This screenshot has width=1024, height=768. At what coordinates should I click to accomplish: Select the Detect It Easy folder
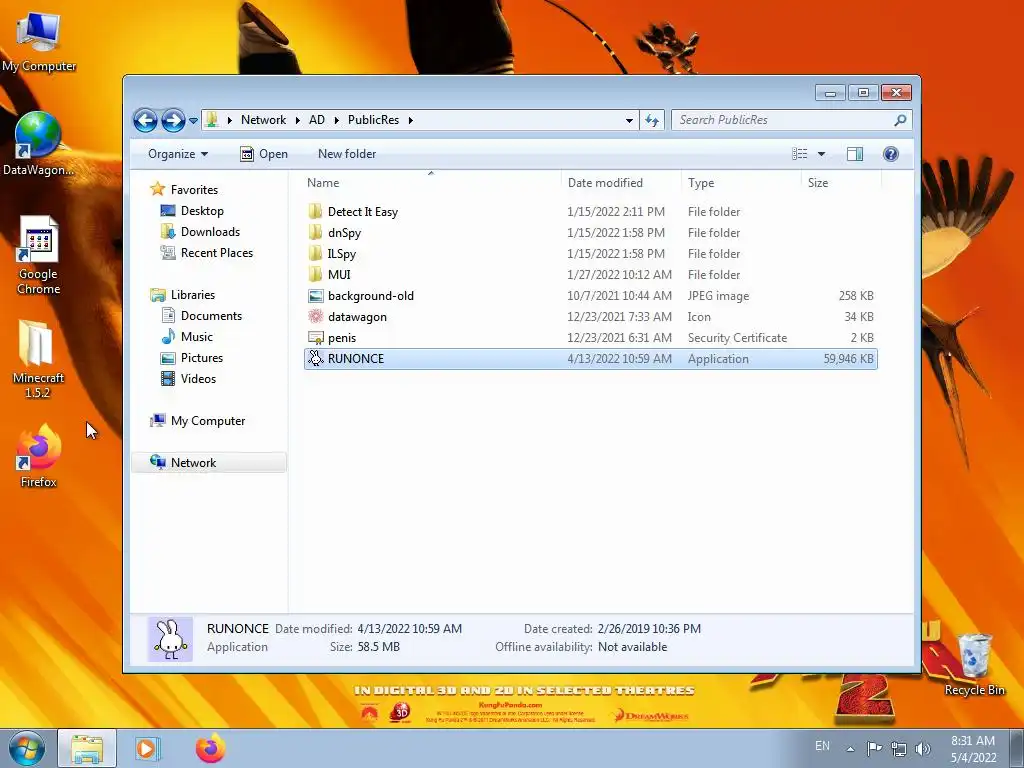point(590,212)
